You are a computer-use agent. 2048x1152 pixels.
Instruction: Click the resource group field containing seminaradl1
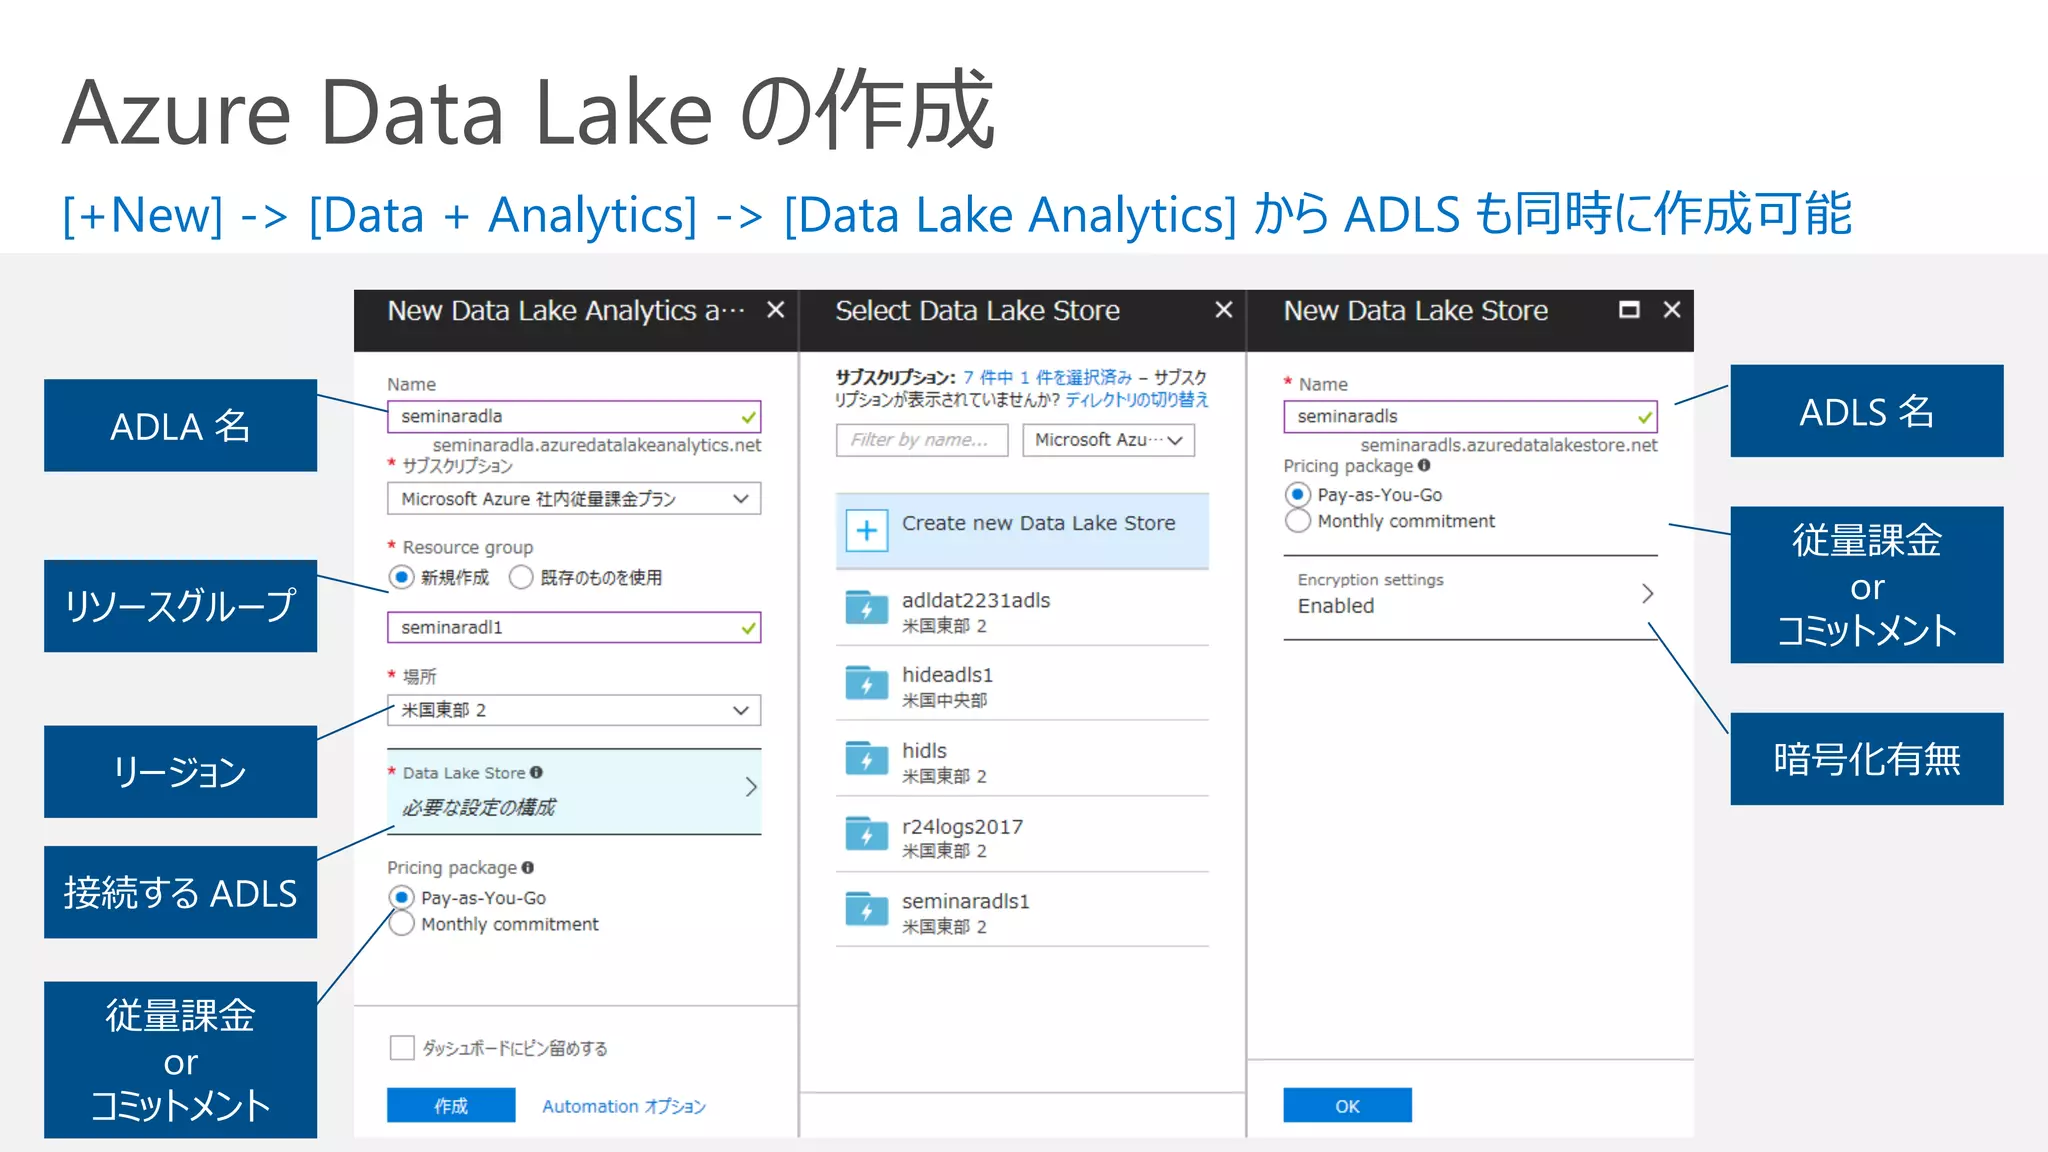(x=574, y=627)
